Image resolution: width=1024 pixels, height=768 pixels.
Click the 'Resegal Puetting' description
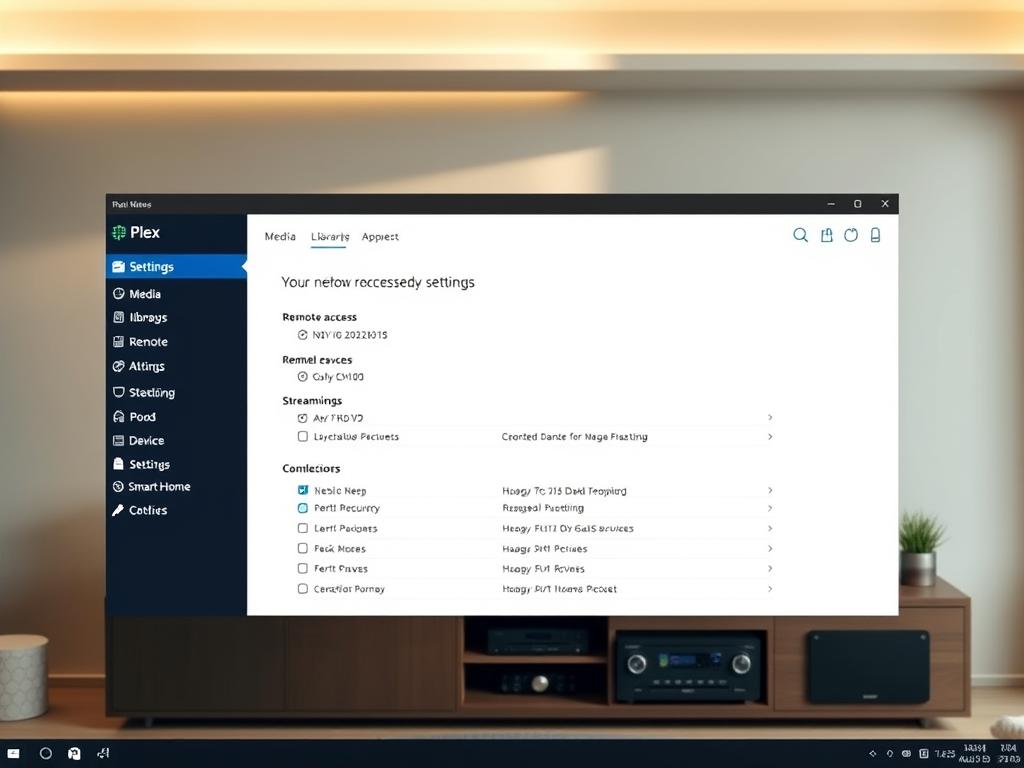543,508
